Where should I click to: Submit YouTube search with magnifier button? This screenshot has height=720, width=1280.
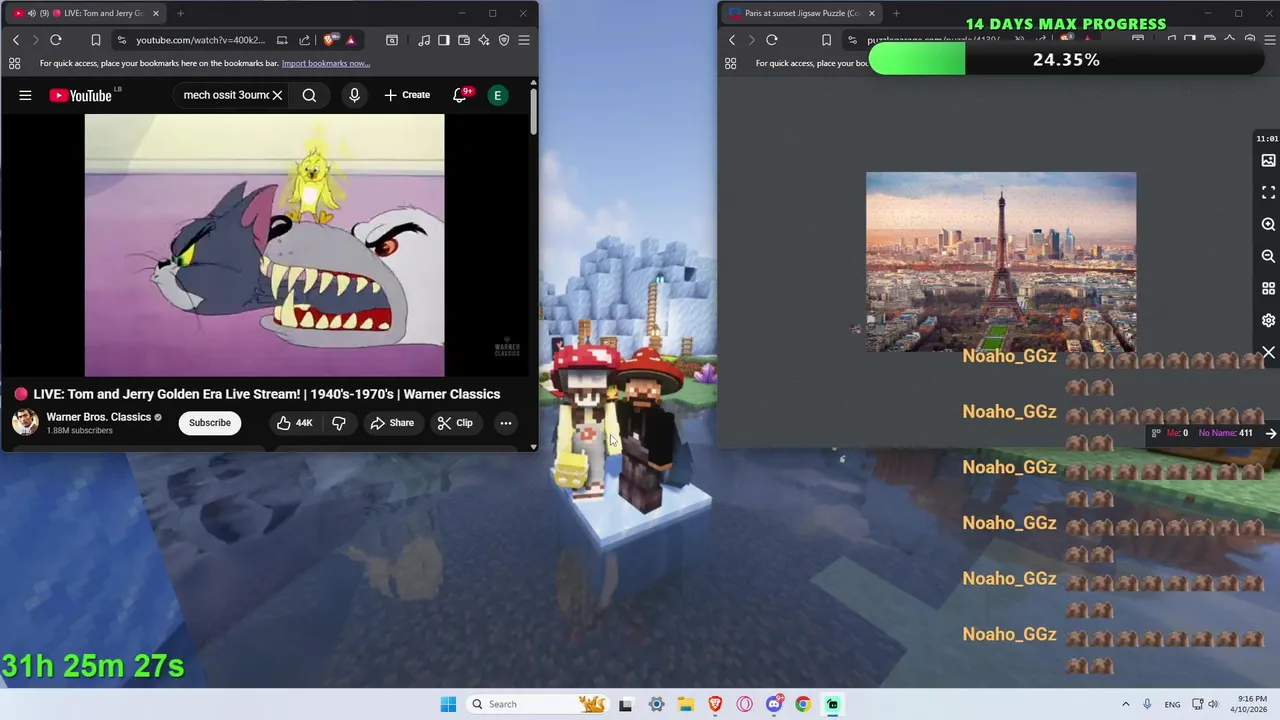(x=309, y=95)
